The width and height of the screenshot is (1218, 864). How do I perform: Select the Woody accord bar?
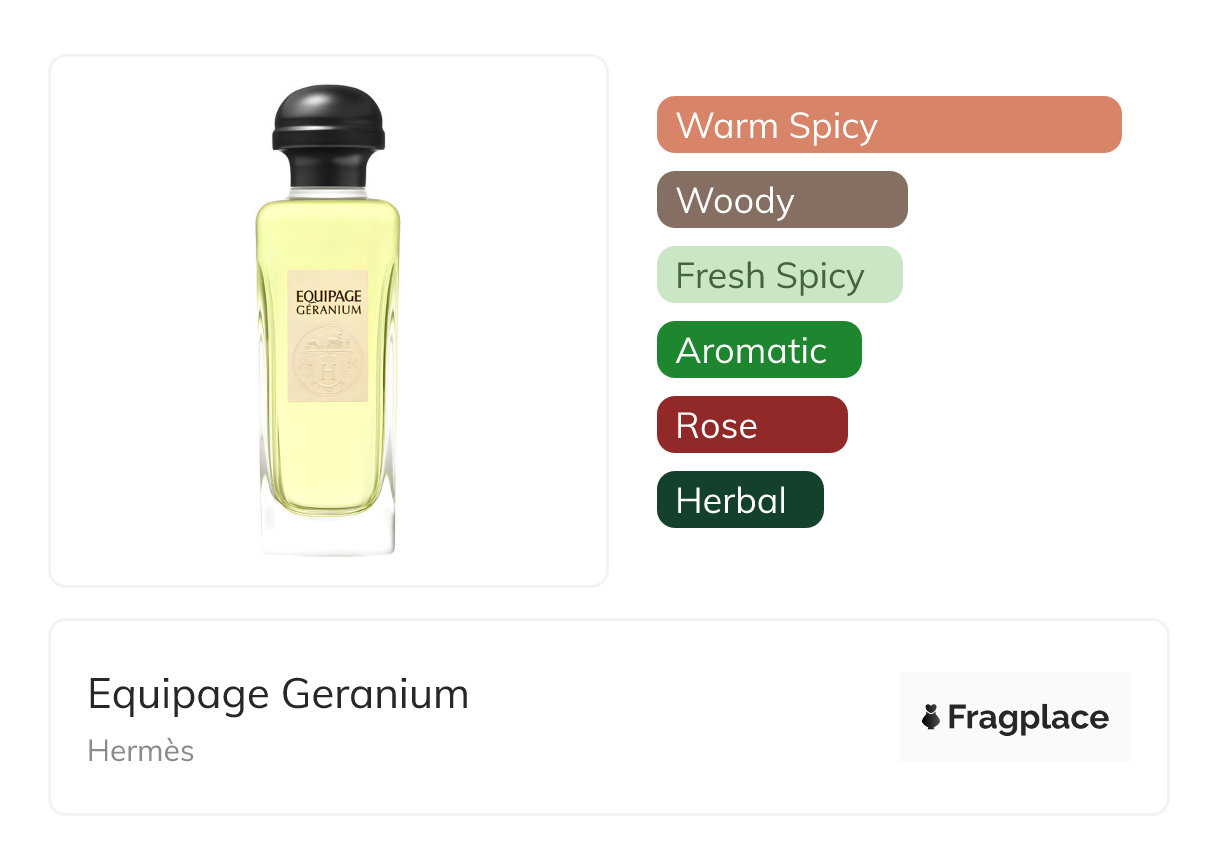pos(781,200)
